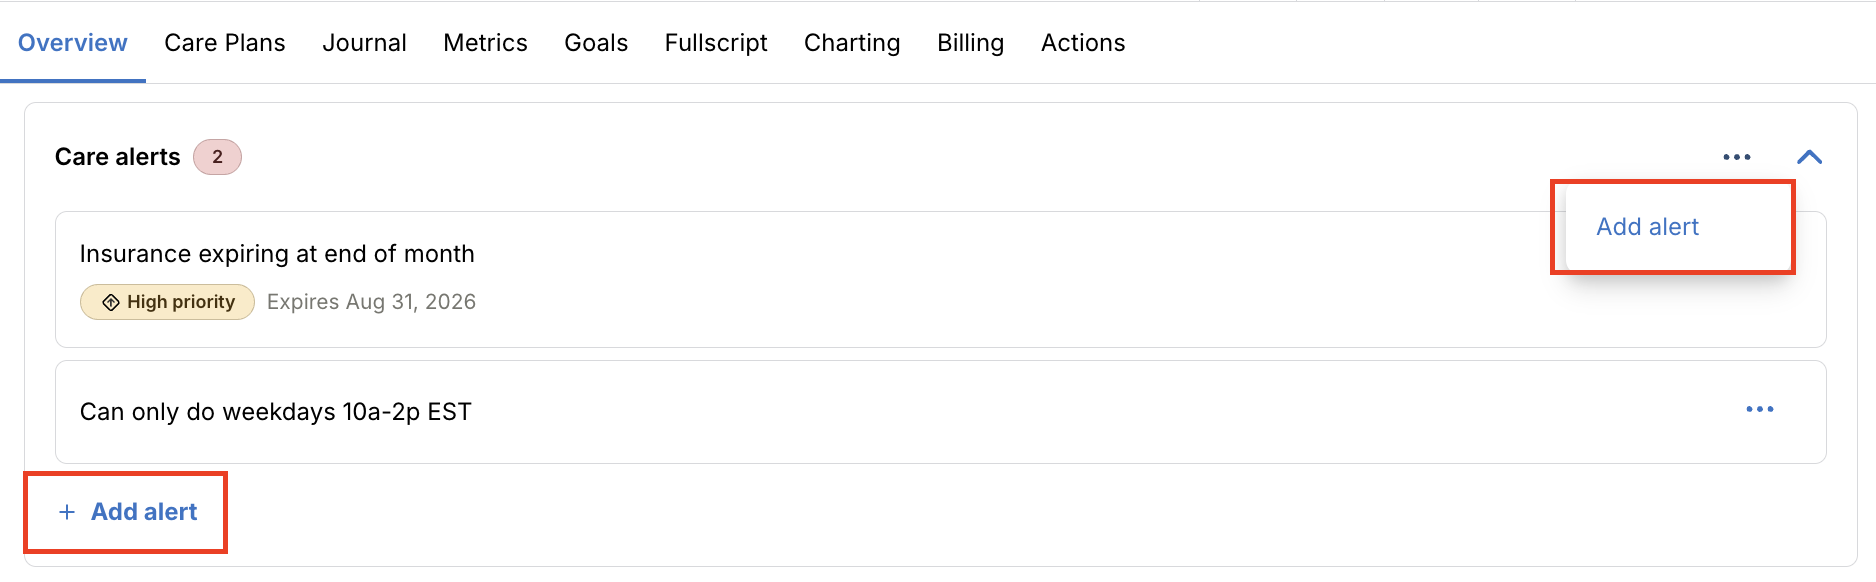Image resolution: width=1876 pixels, height=582 pixels.
Task: Open options for weekdays 10a-2p alert
Action: point(1760,409)
